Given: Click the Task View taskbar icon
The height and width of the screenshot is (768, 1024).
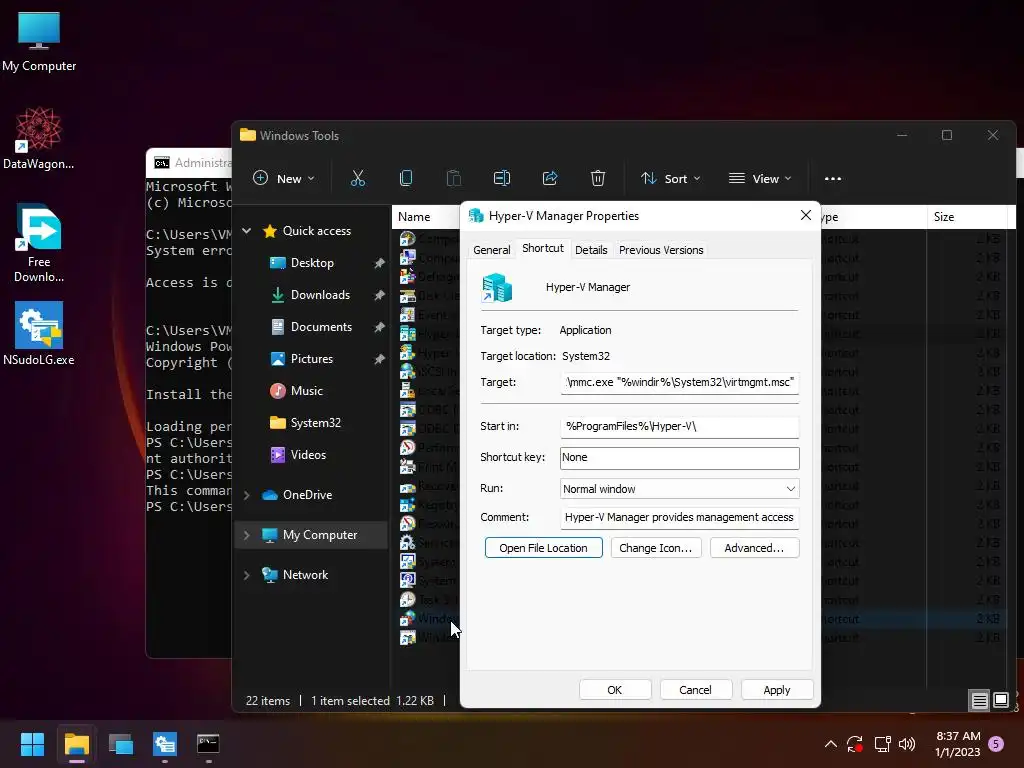Looking at the screenshot, I should (121, 744).
